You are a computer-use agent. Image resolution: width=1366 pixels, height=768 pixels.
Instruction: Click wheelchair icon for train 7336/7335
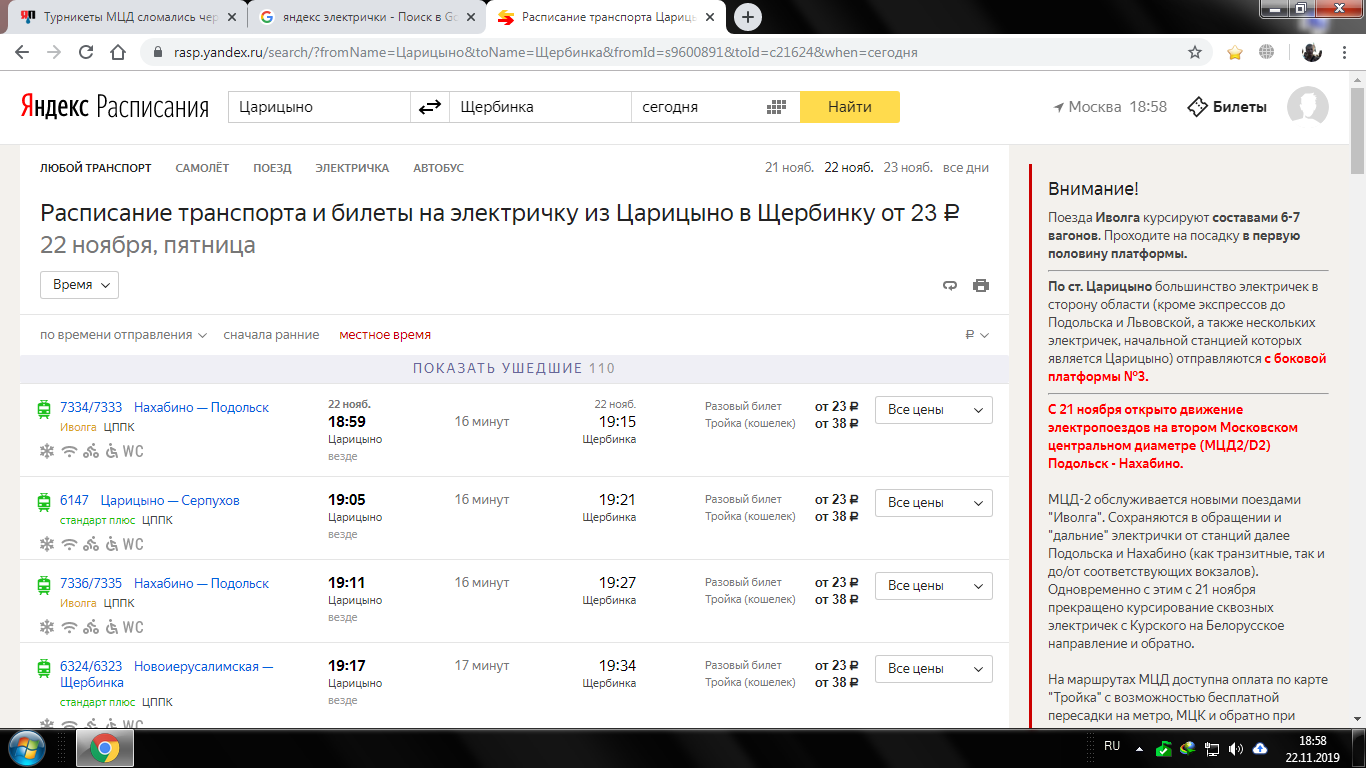point(111,627)
